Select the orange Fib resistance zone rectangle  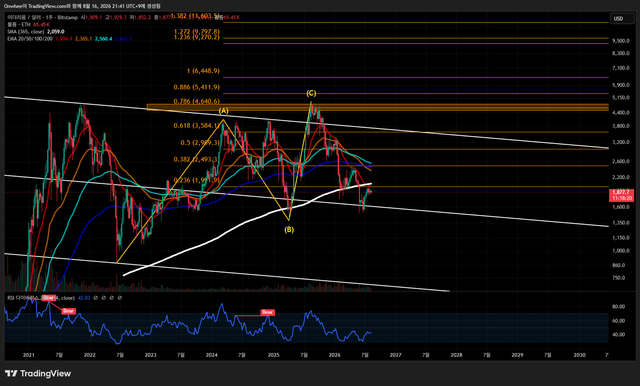tap(378, 107)
